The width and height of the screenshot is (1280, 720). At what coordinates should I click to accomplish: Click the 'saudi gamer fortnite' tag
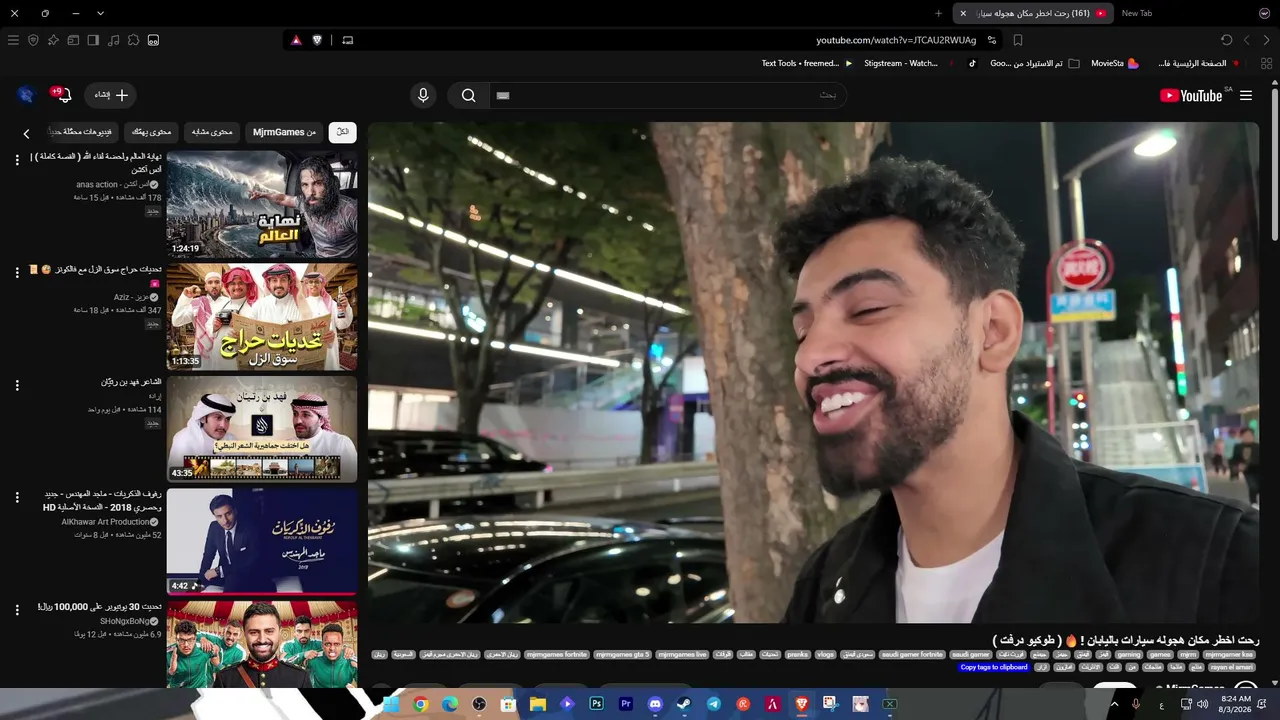[x=912, y=655]
